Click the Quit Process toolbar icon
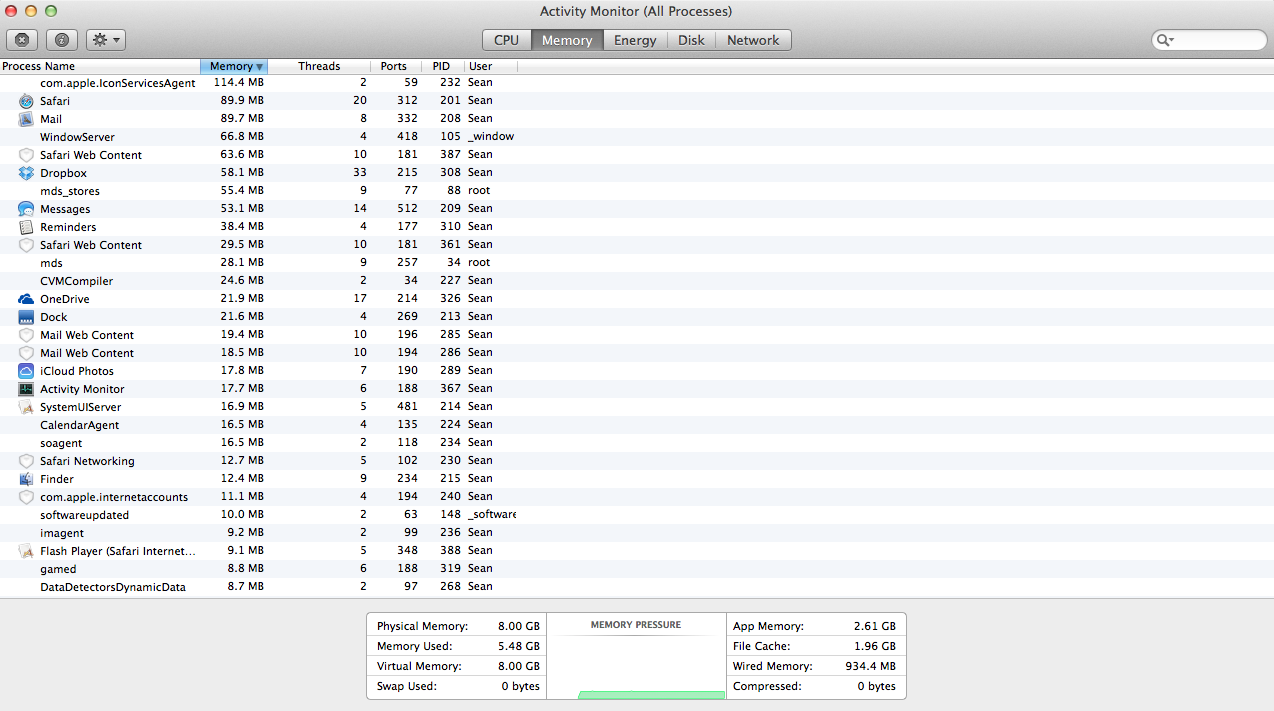Viewport: 1274px width, 711px height. tap(22, 40)
